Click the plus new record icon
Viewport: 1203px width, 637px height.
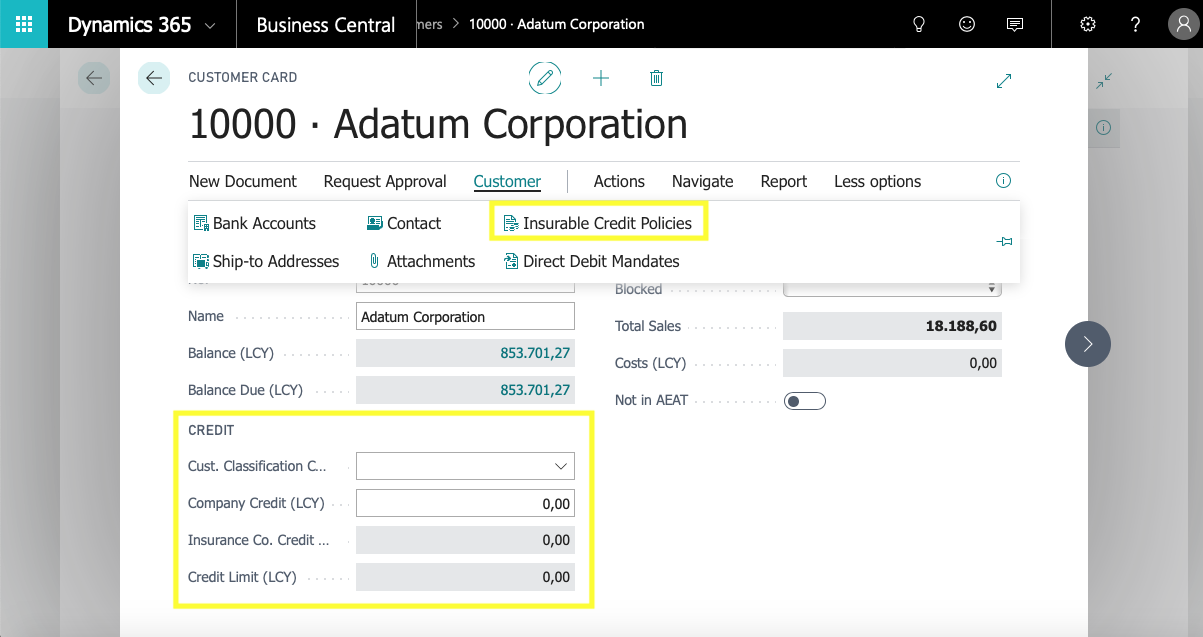tap(601, 78)
